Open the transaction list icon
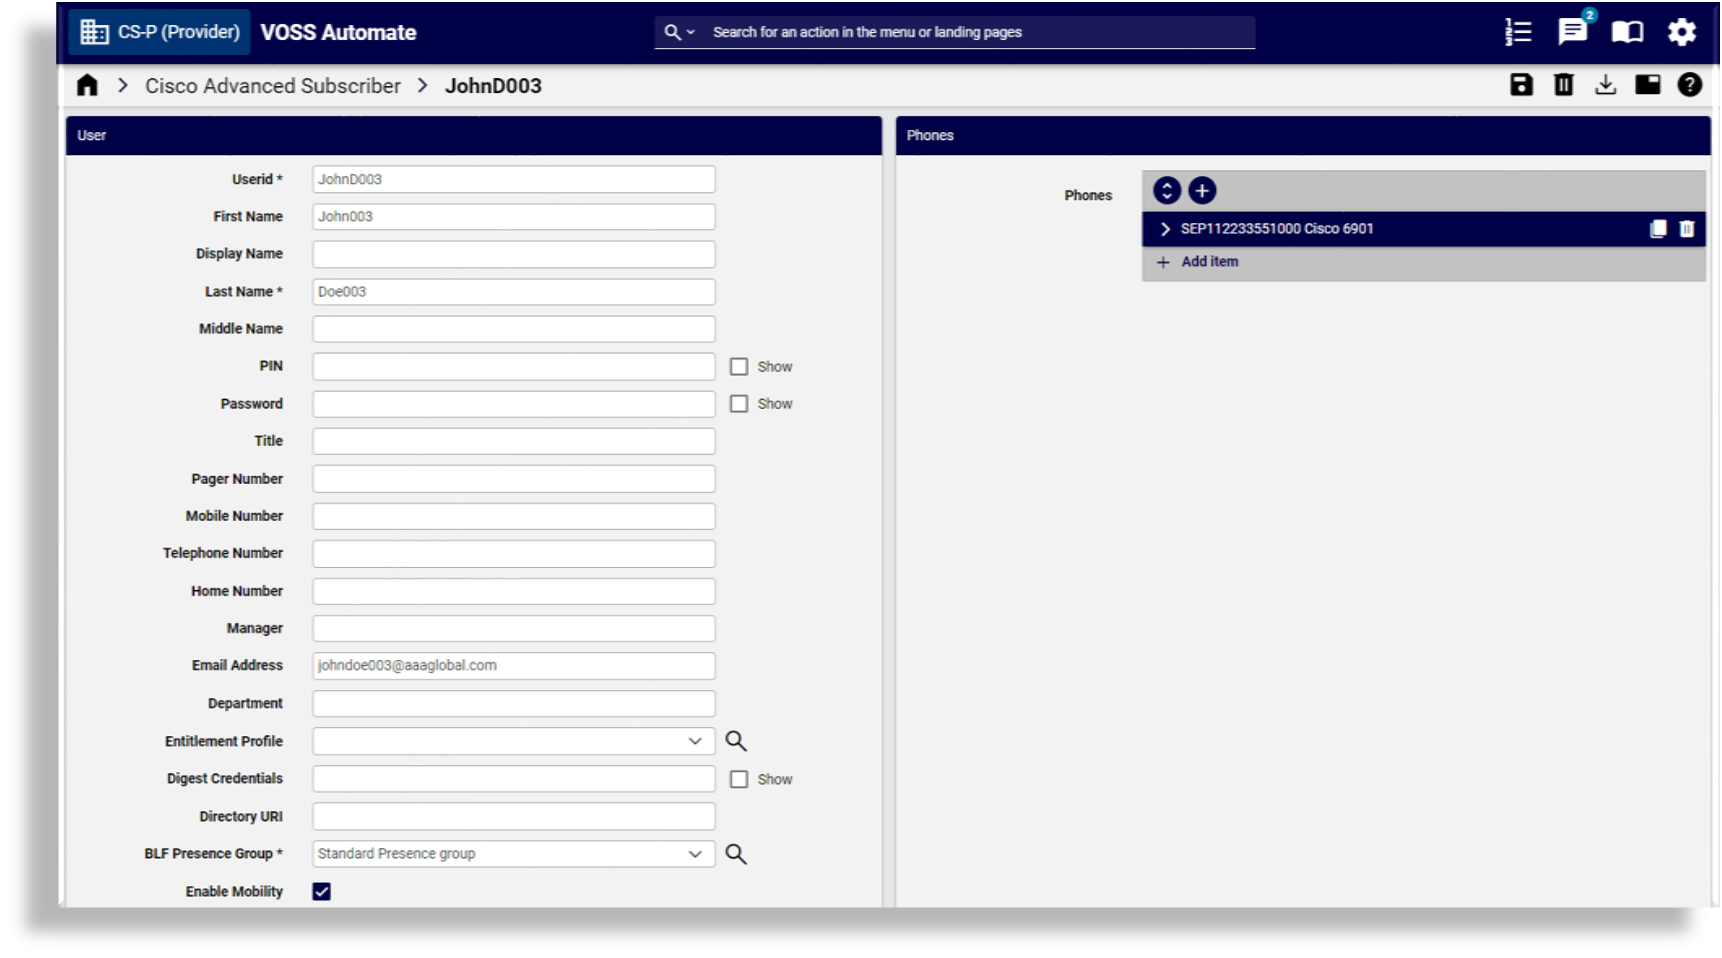Image resolution: width=1722 pixels, height=958 pixels. click(x=1518, y=32)
